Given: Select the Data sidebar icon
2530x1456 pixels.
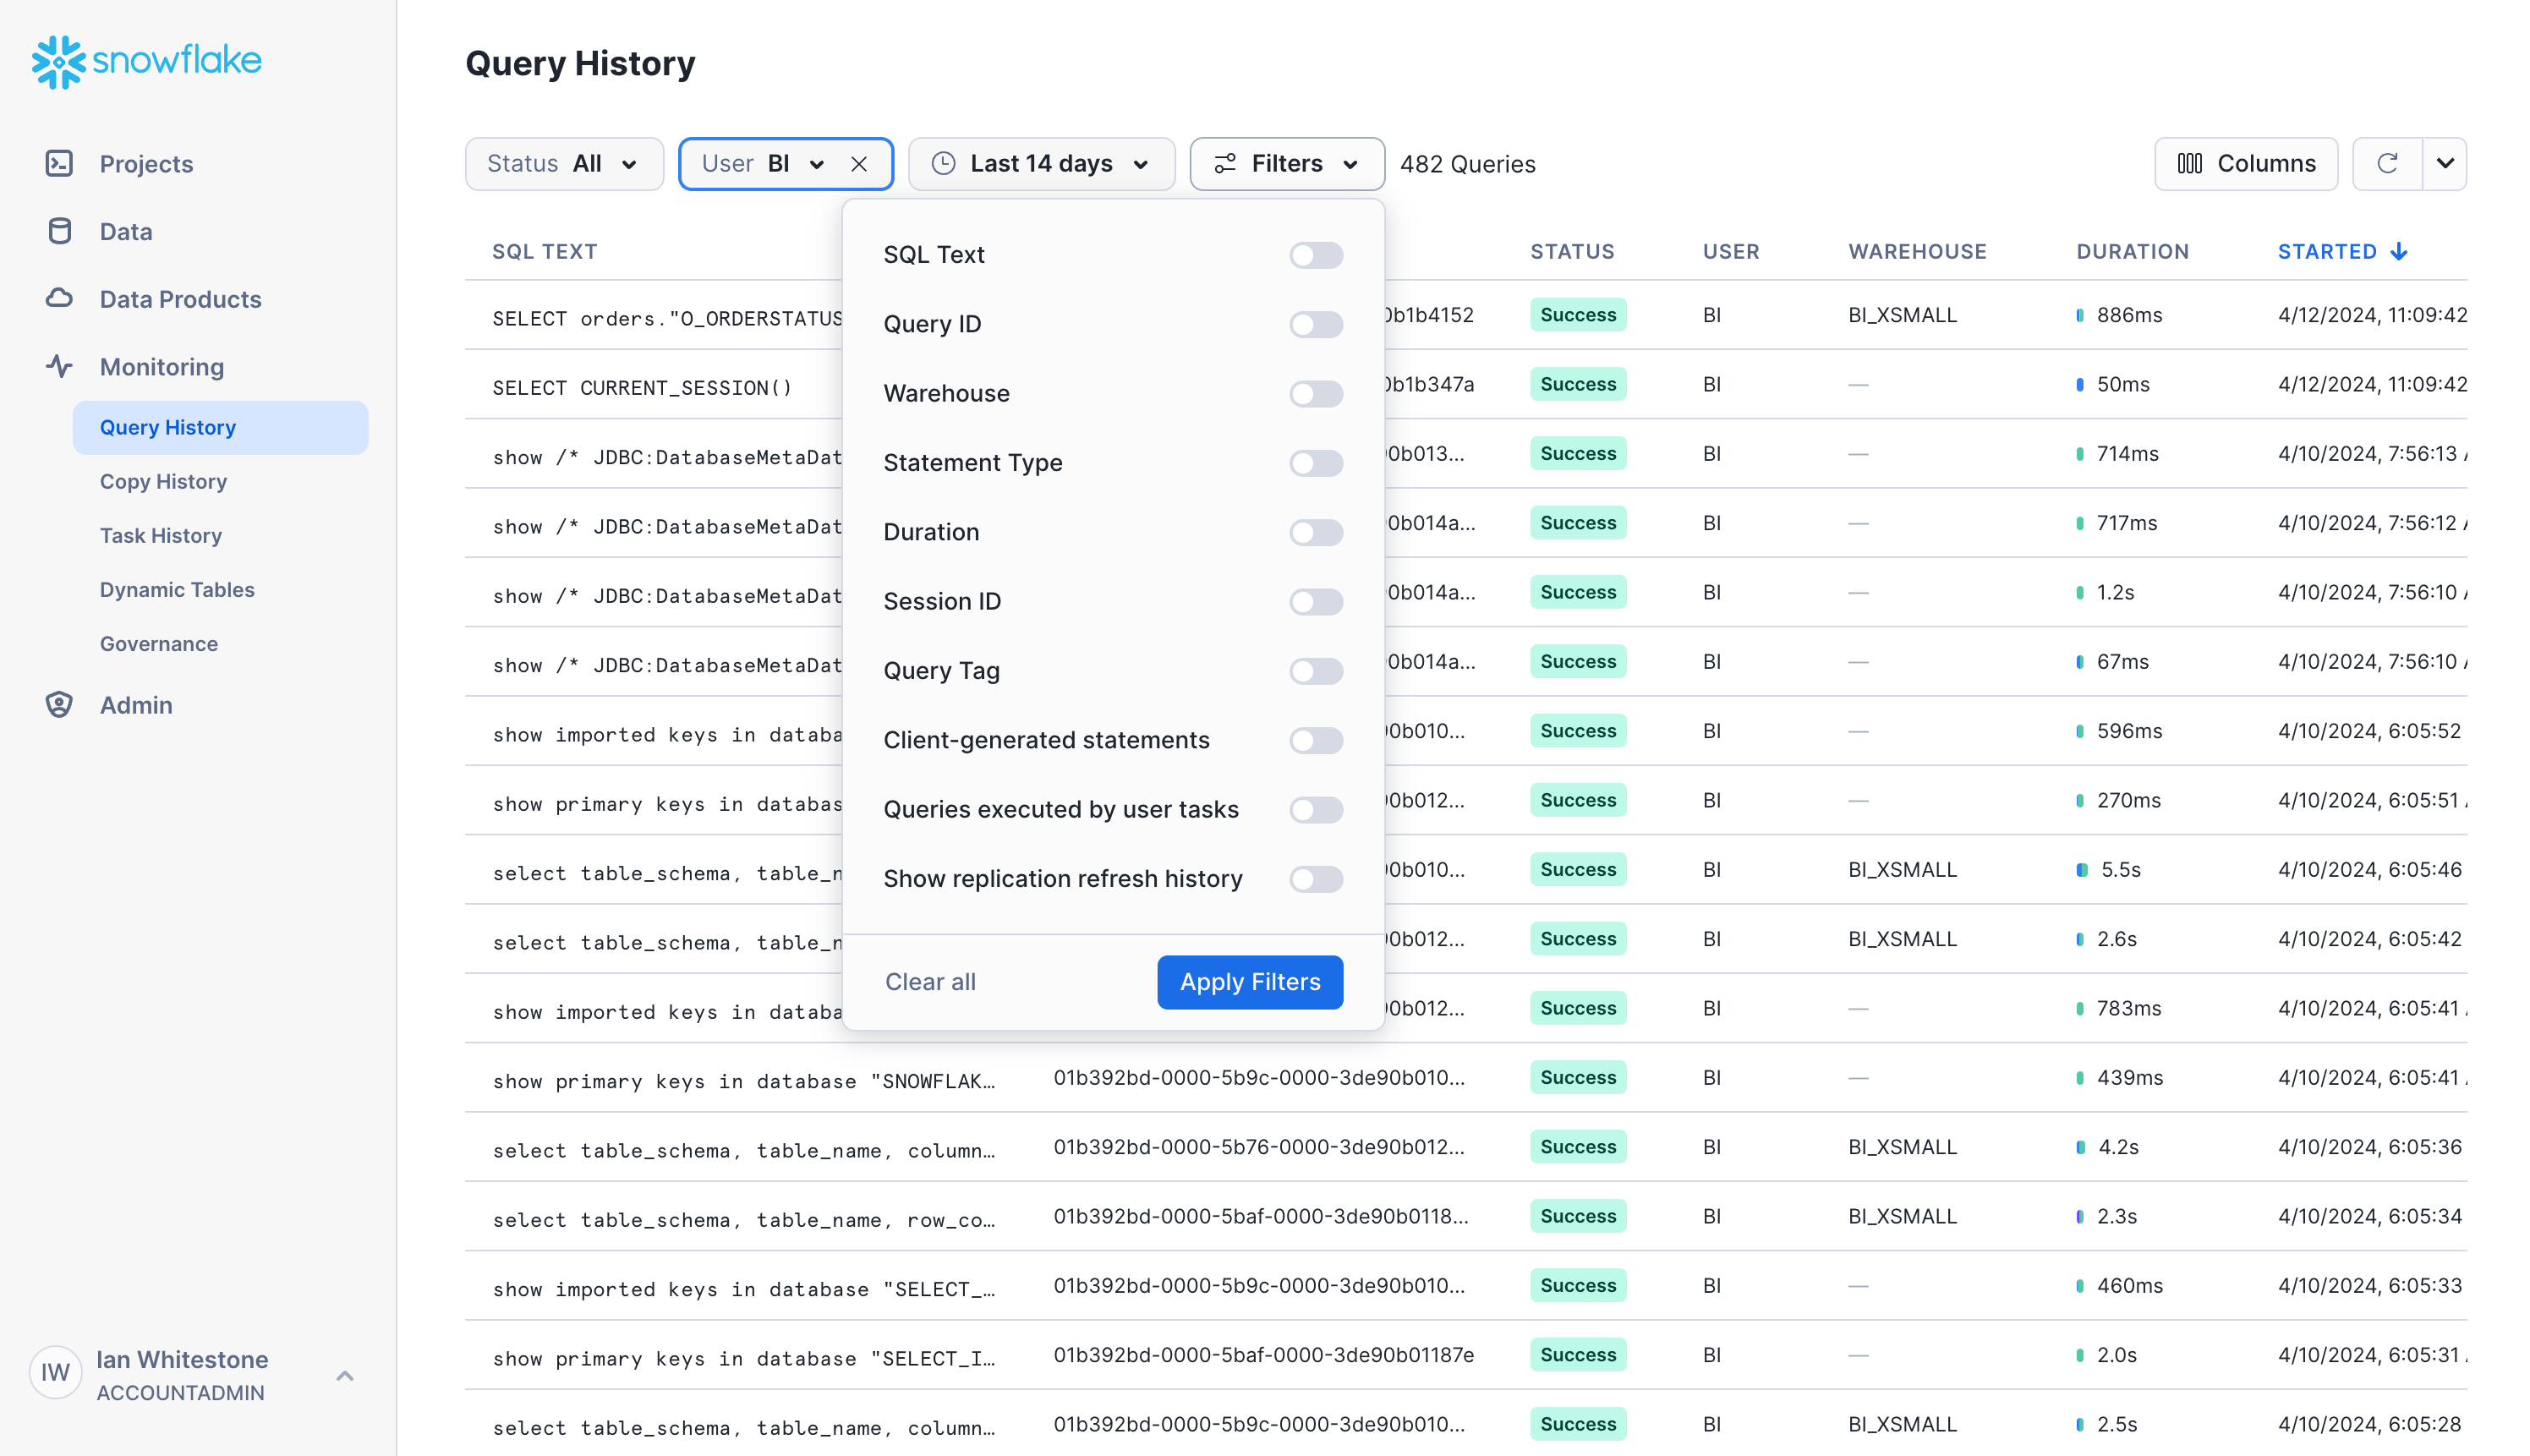Looking at the screenshot, I should [x=60, y=230].
